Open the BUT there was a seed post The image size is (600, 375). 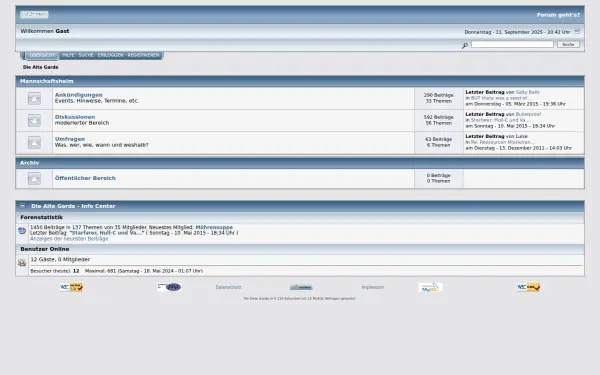click(501, 98)
